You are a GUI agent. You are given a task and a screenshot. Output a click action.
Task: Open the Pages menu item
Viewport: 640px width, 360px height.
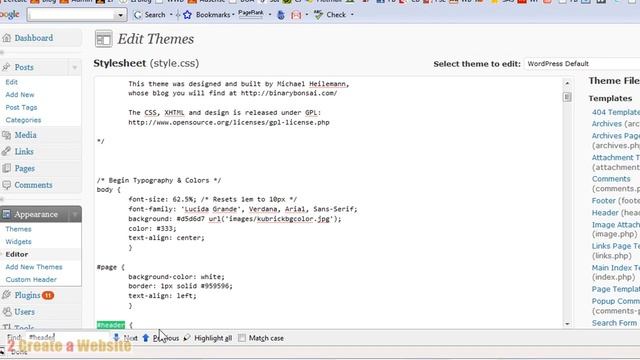[24, 169]
